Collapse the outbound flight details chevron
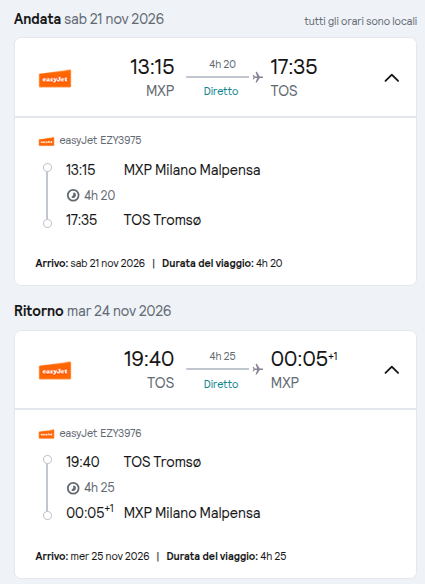The width and height of the screenshot is (425, 584). [392, 78]
